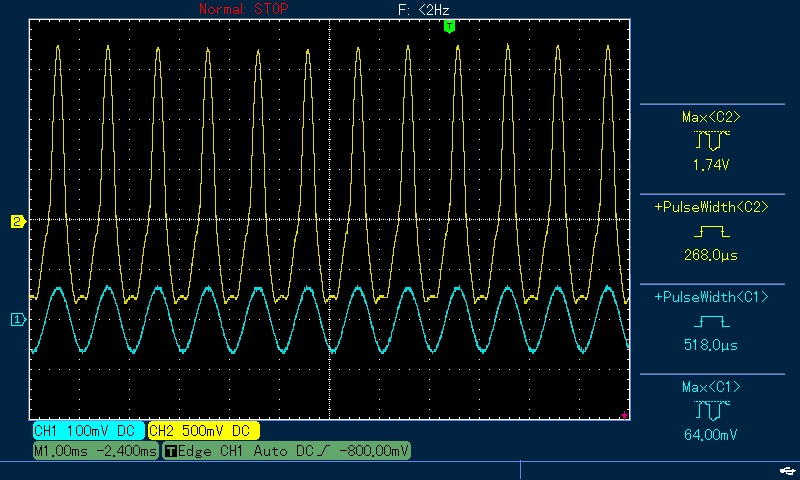
Task: Open CH1 100mV DC channel settings
Action: click(89, 431)
